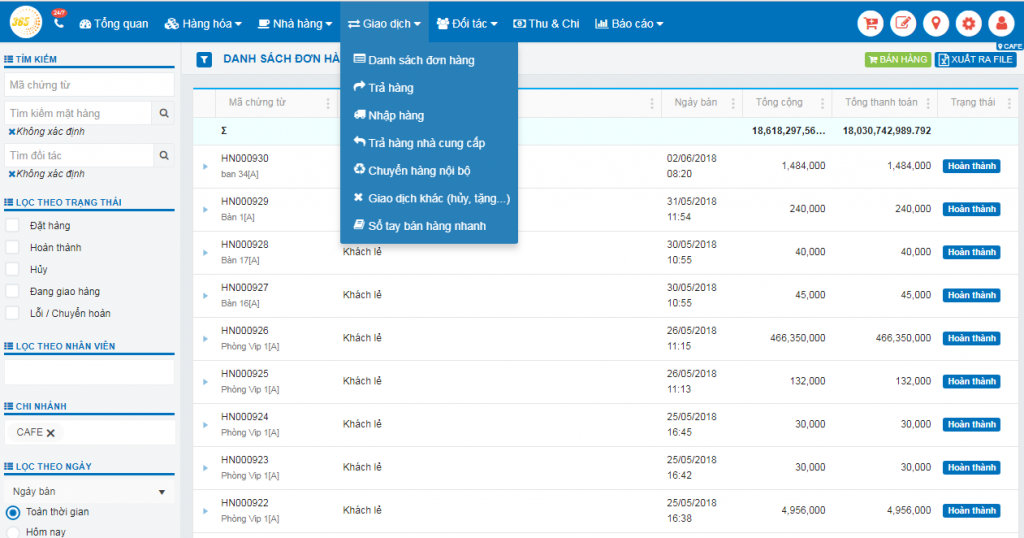Click the Mã chứng từ search field
The image size is (1024, 538).
click(x=89, y=85)
